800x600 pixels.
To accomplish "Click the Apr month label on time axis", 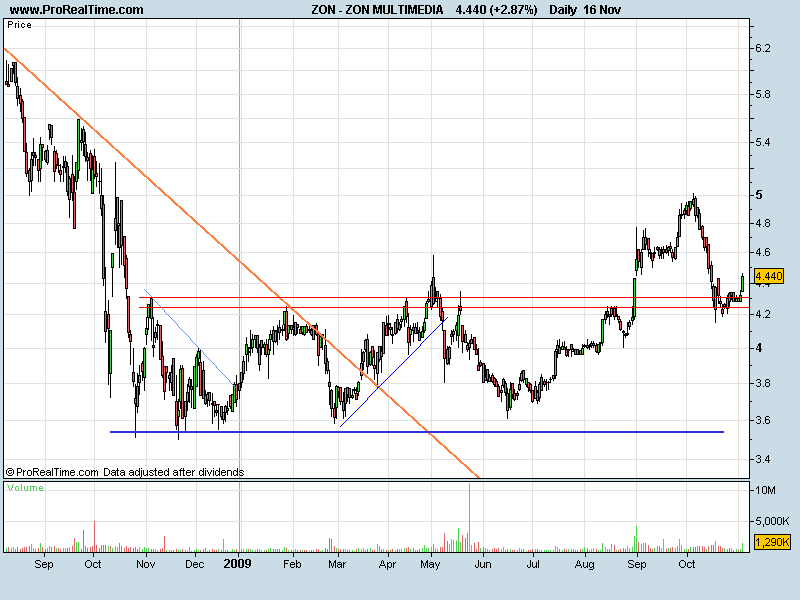I will click(x=387, y=564).
